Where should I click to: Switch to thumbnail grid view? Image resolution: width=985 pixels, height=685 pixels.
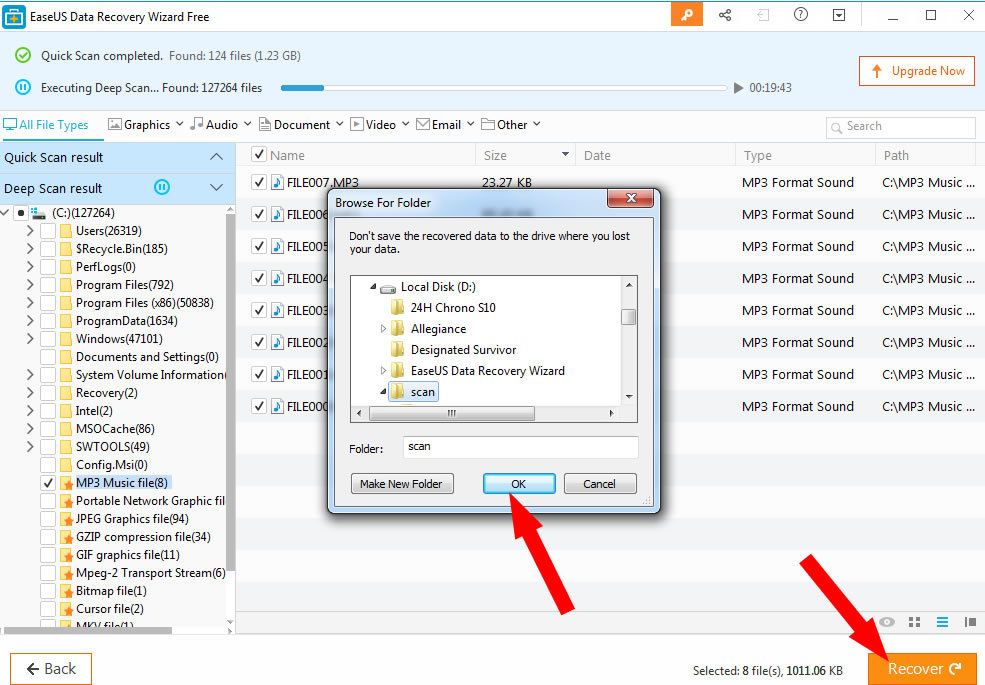915,622
